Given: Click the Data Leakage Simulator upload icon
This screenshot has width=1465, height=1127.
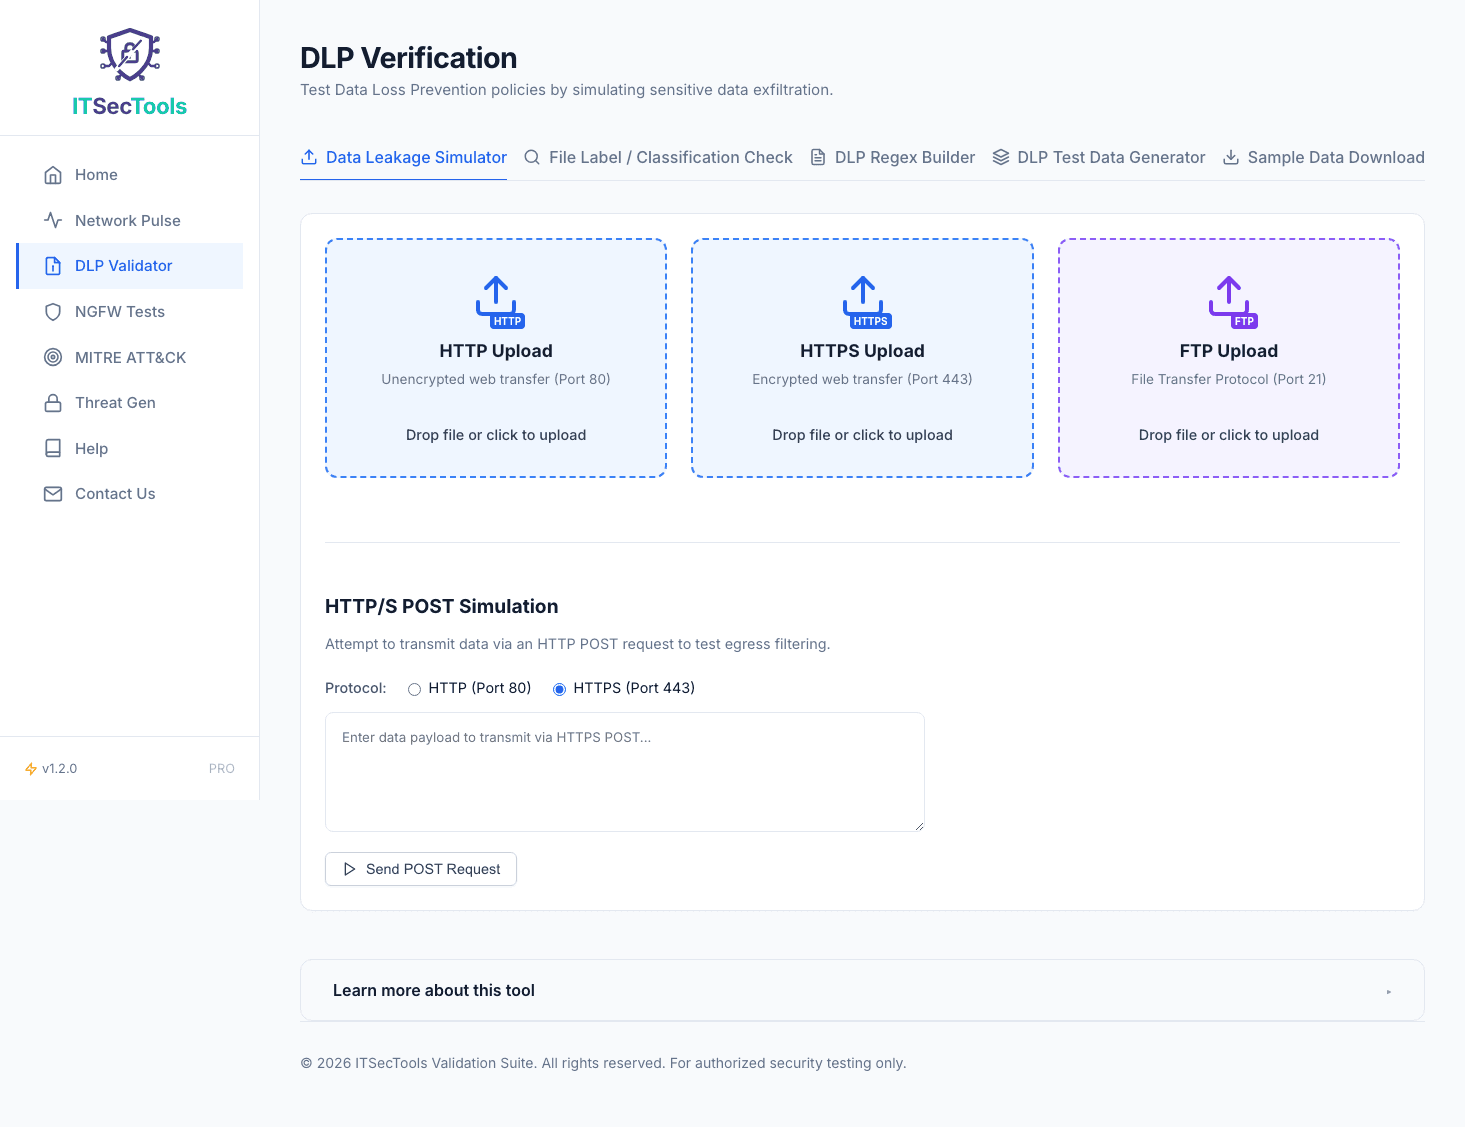Looking at the screenshot, I should pyautogui.click(x=309, y=157).
